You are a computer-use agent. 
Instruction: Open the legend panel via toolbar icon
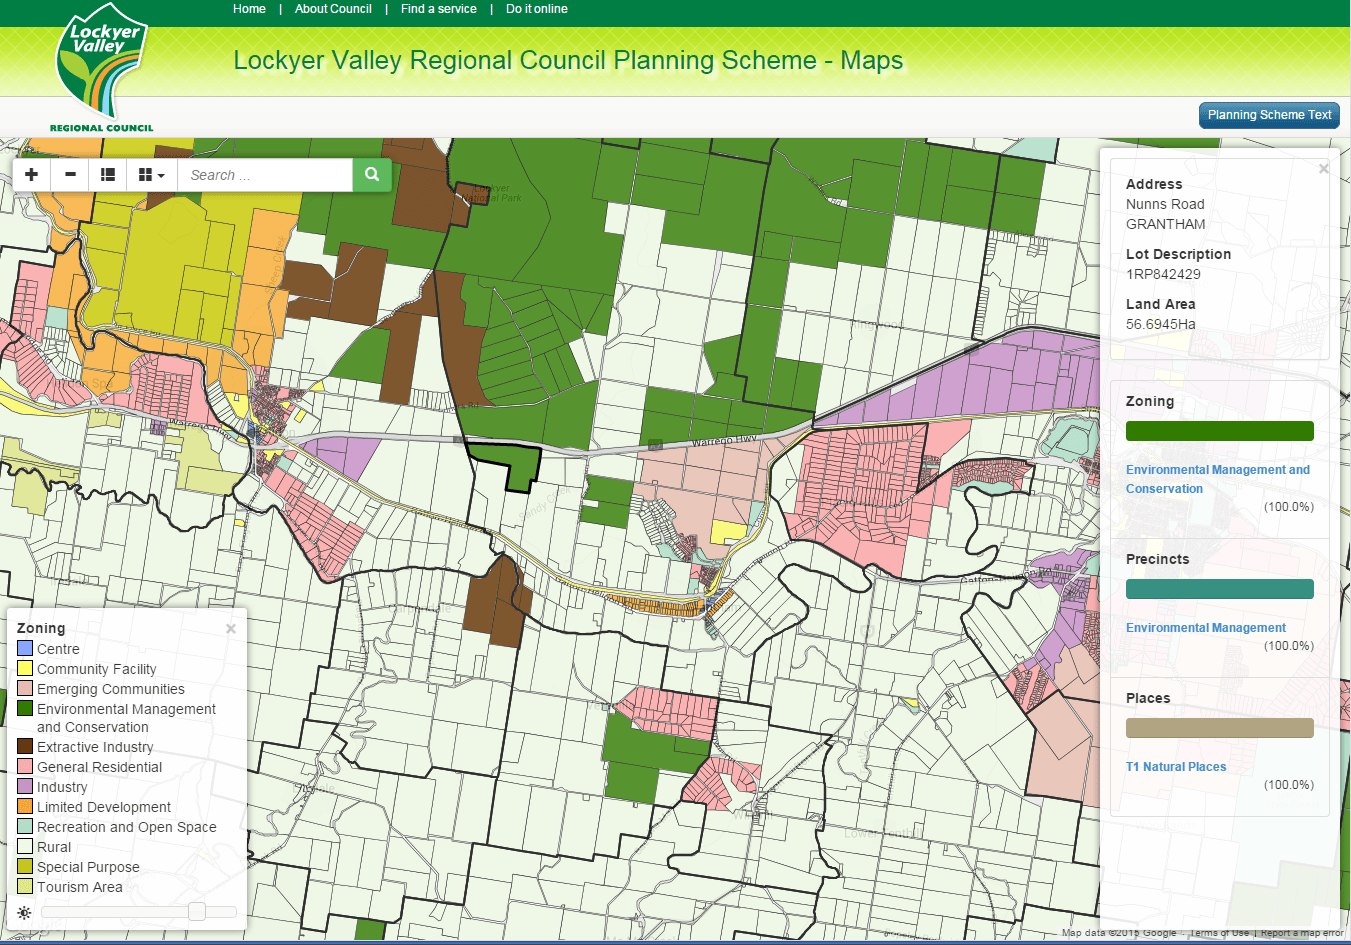pos(107,174)
